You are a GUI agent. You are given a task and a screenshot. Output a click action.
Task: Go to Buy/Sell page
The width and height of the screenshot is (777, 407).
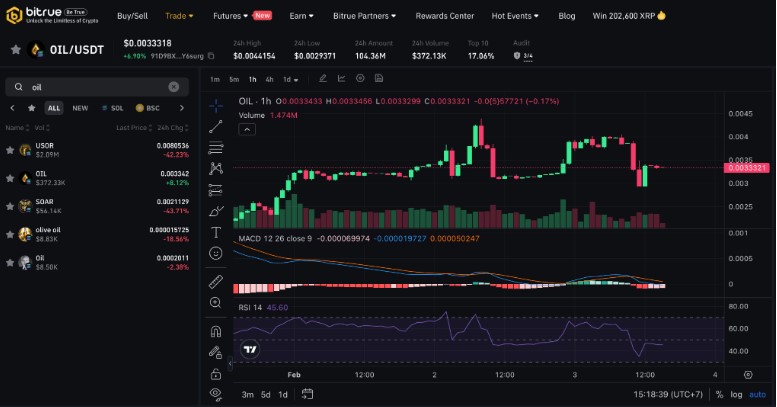(132, 16)
